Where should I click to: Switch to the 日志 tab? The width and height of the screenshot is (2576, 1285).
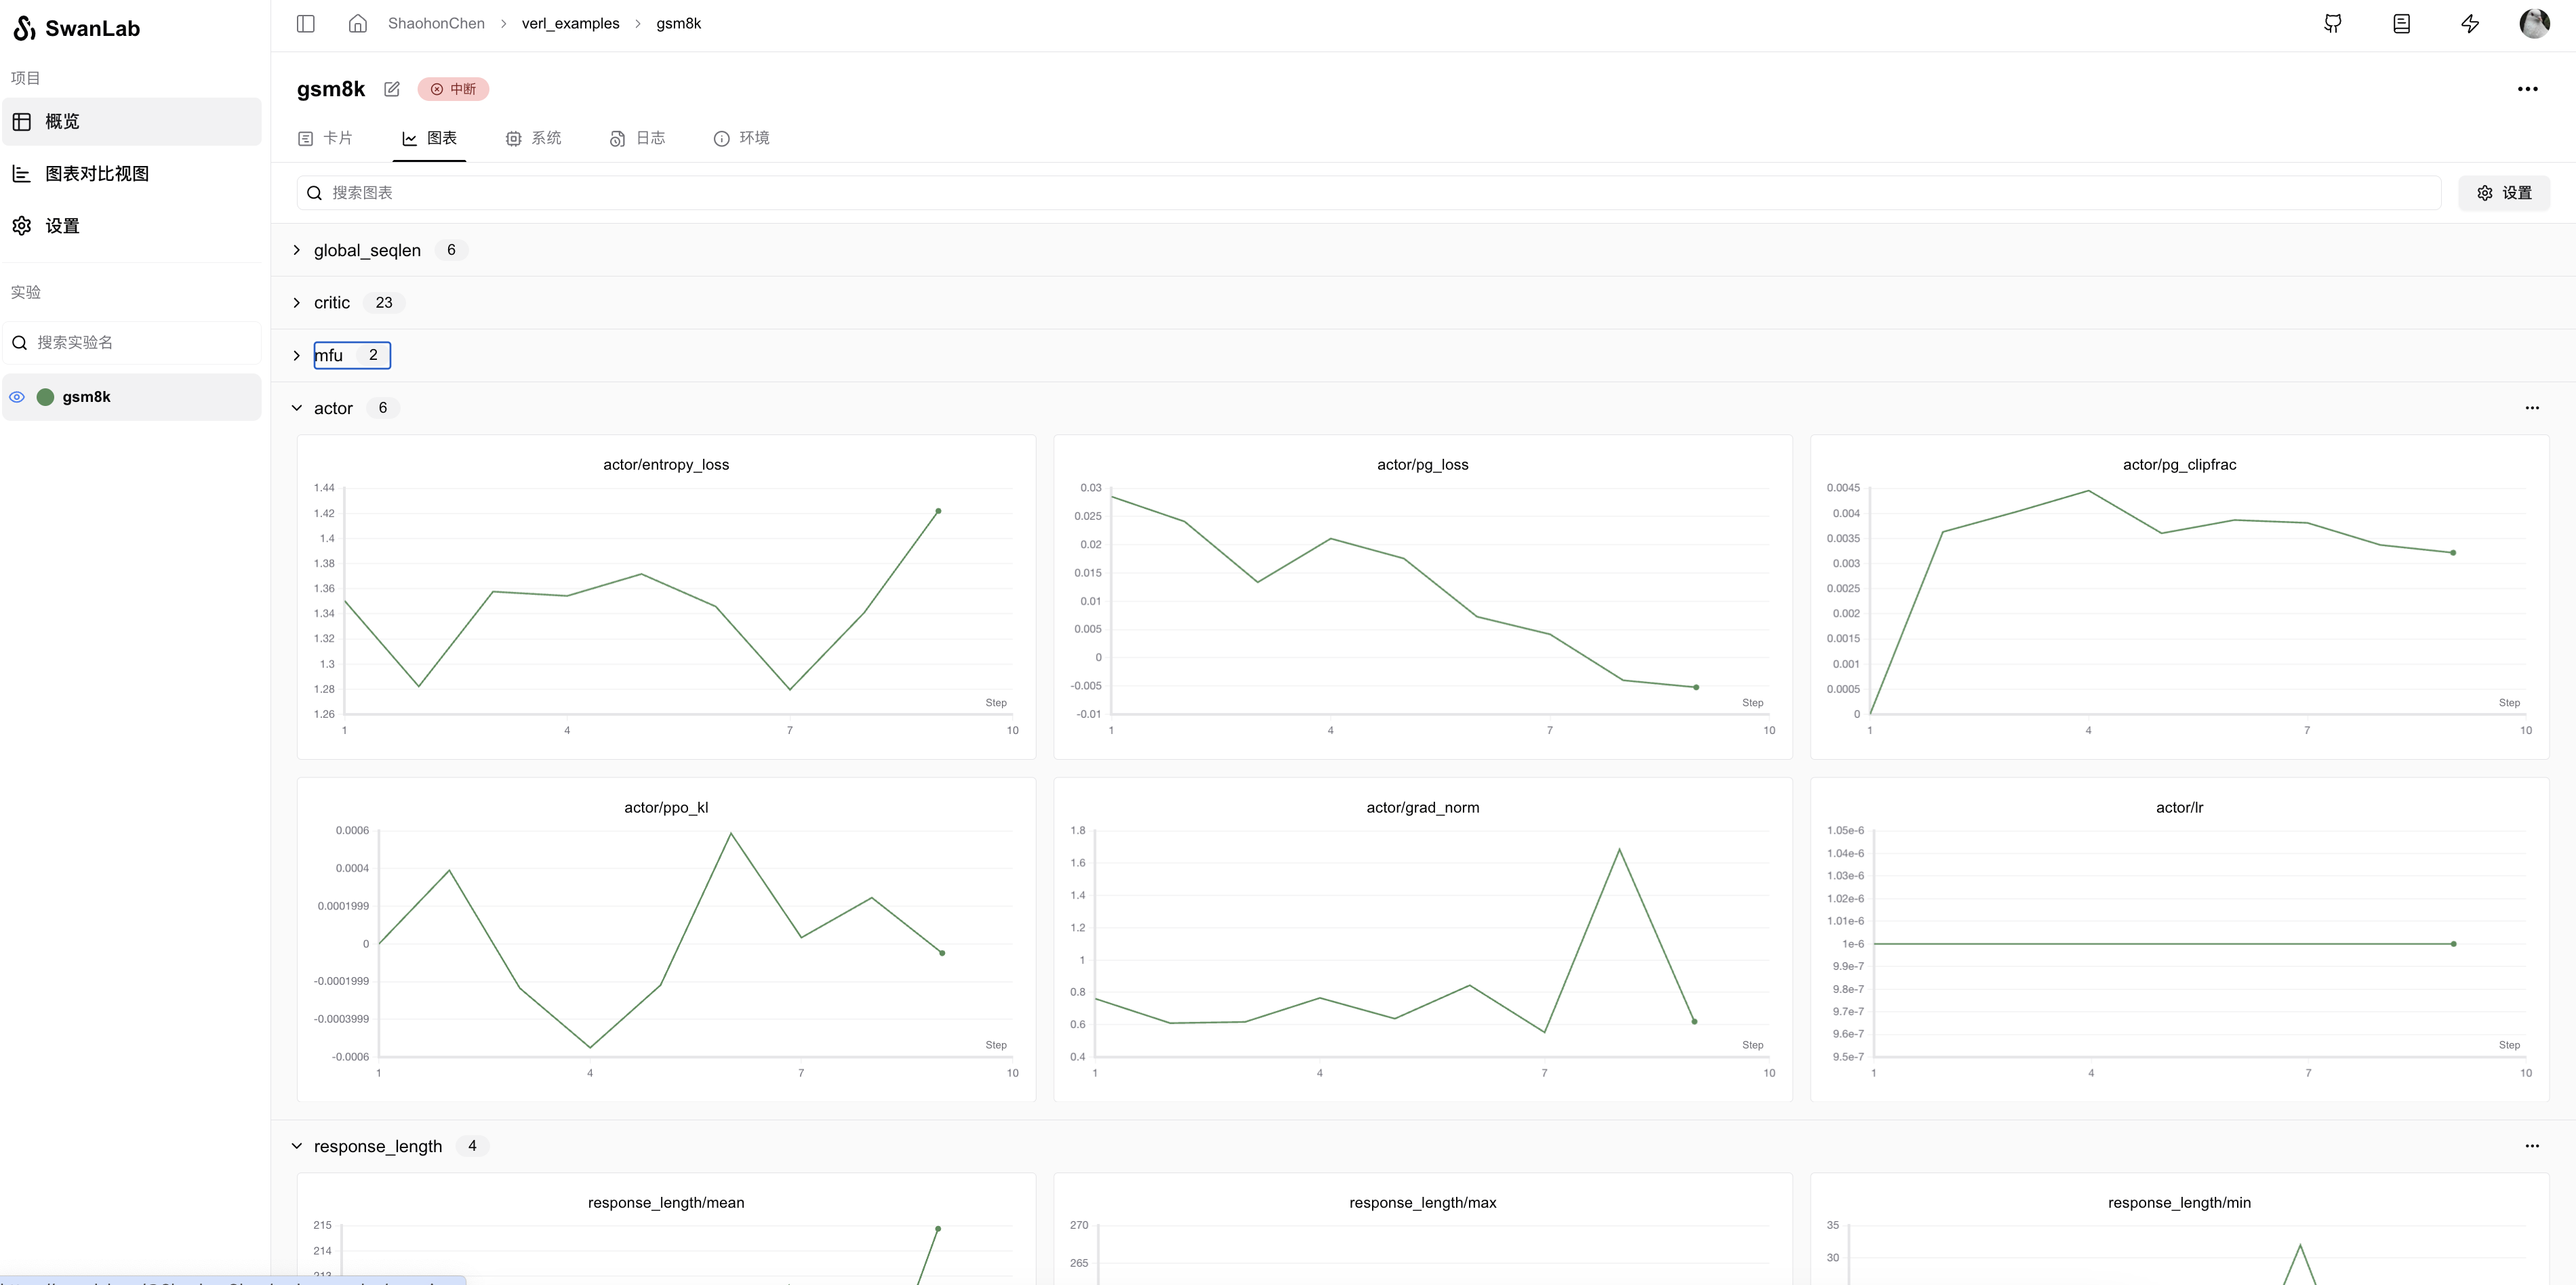(x=638, y=138)
